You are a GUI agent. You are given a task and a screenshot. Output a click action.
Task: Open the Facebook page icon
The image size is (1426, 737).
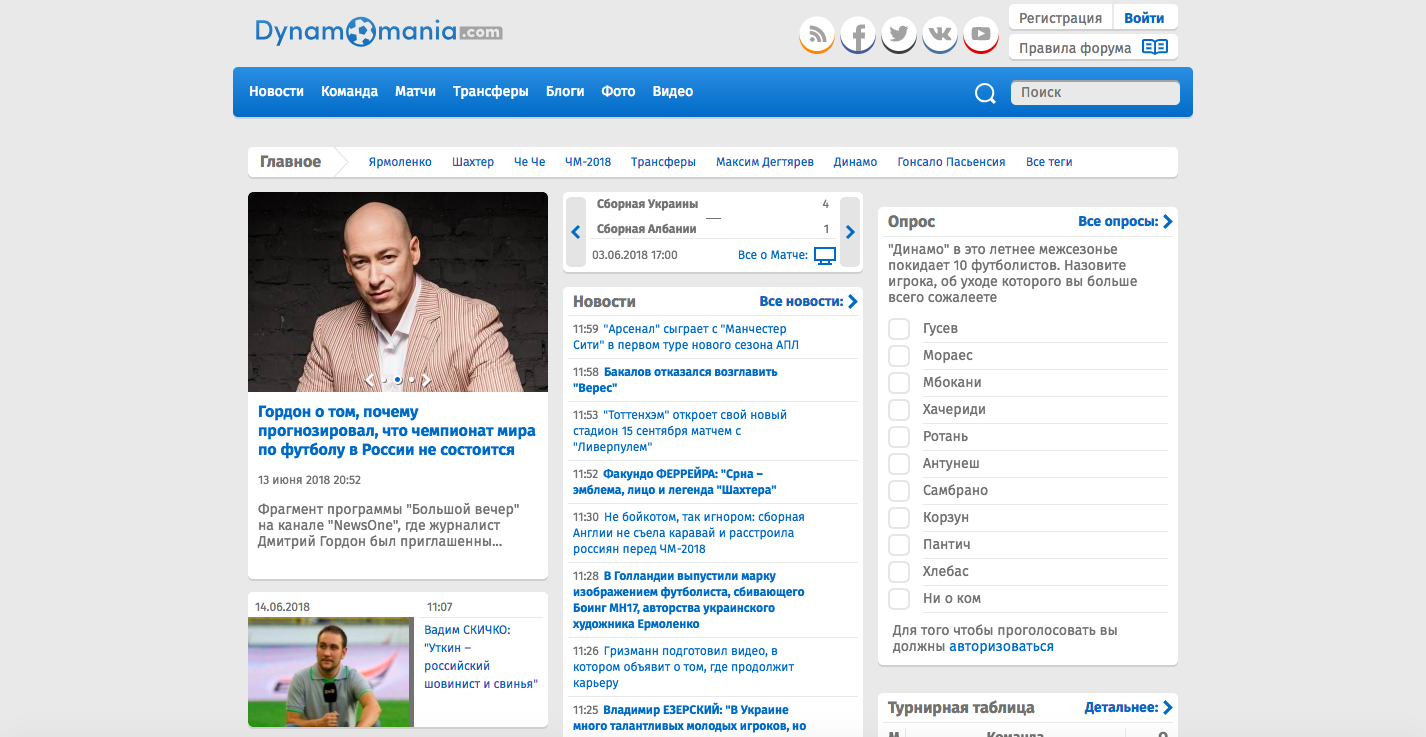click(858, 35)
